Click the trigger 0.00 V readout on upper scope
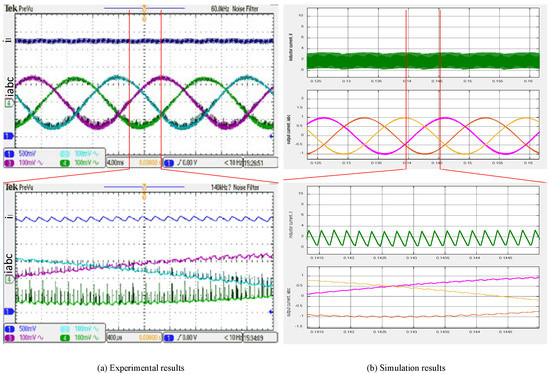The width and height of the screenshot is (550, 374). click(188, 163)
